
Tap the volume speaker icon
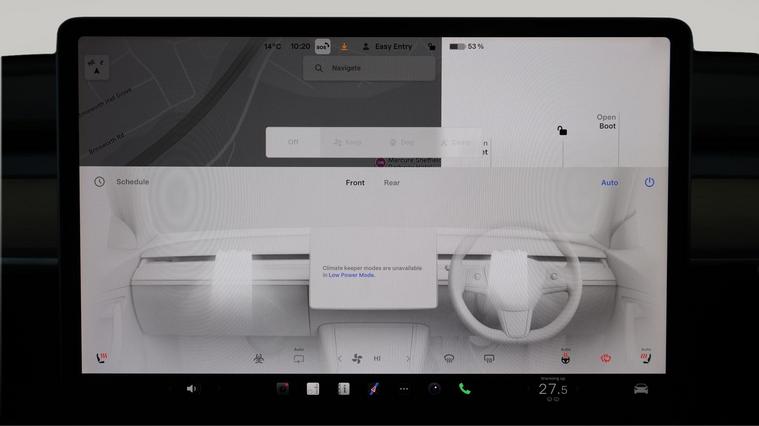(x=191, y=389)
